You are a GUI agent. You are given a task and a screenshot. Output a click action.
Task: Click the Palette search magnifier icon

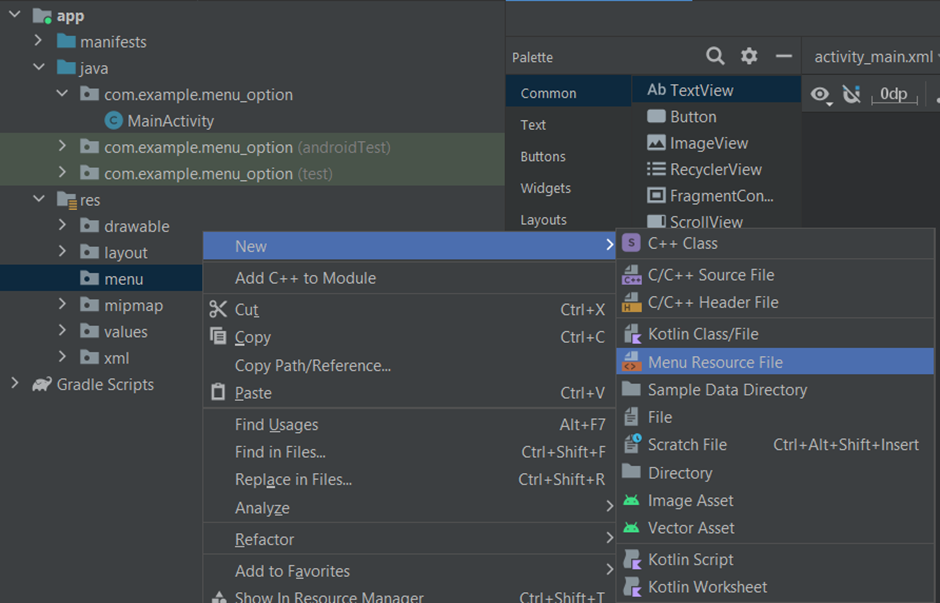[x=715, y=56]
